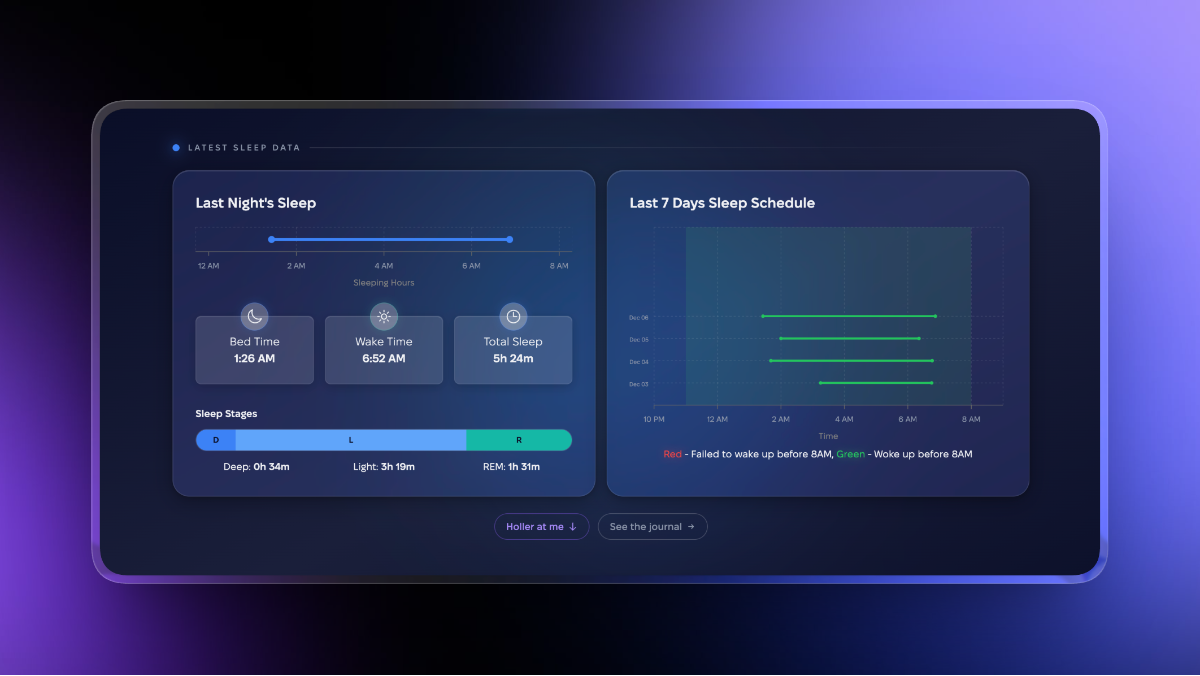The width and height of the screenshot is (1200, 676).
Task: Click the Red legend label below chart
Action: [672, 454]
